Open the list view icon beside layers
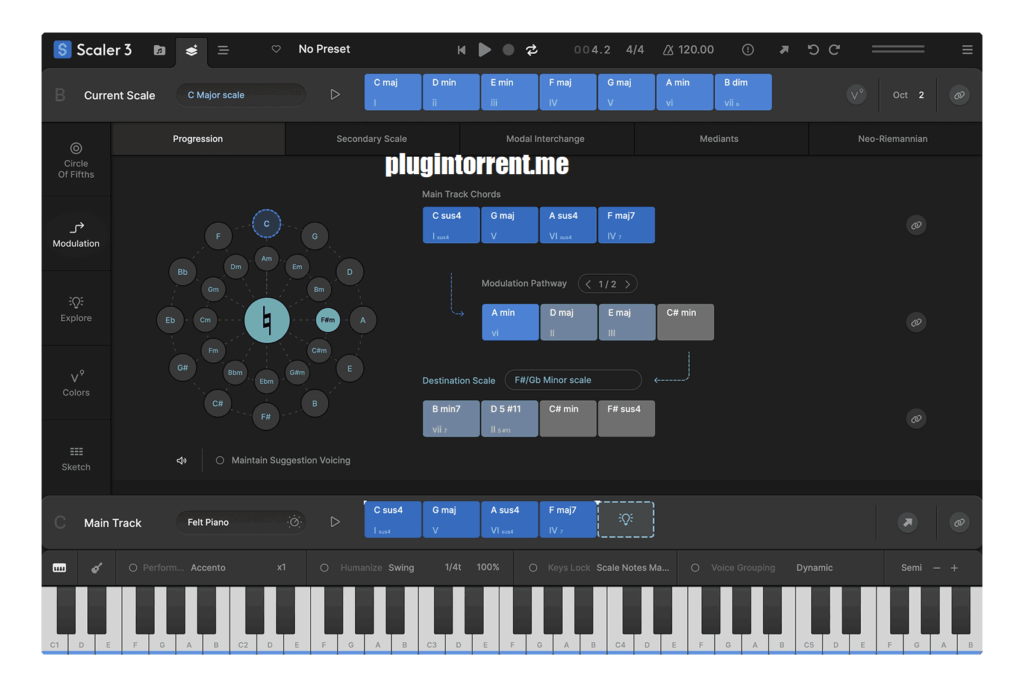The image size is (1024, 675). (223, 50)
